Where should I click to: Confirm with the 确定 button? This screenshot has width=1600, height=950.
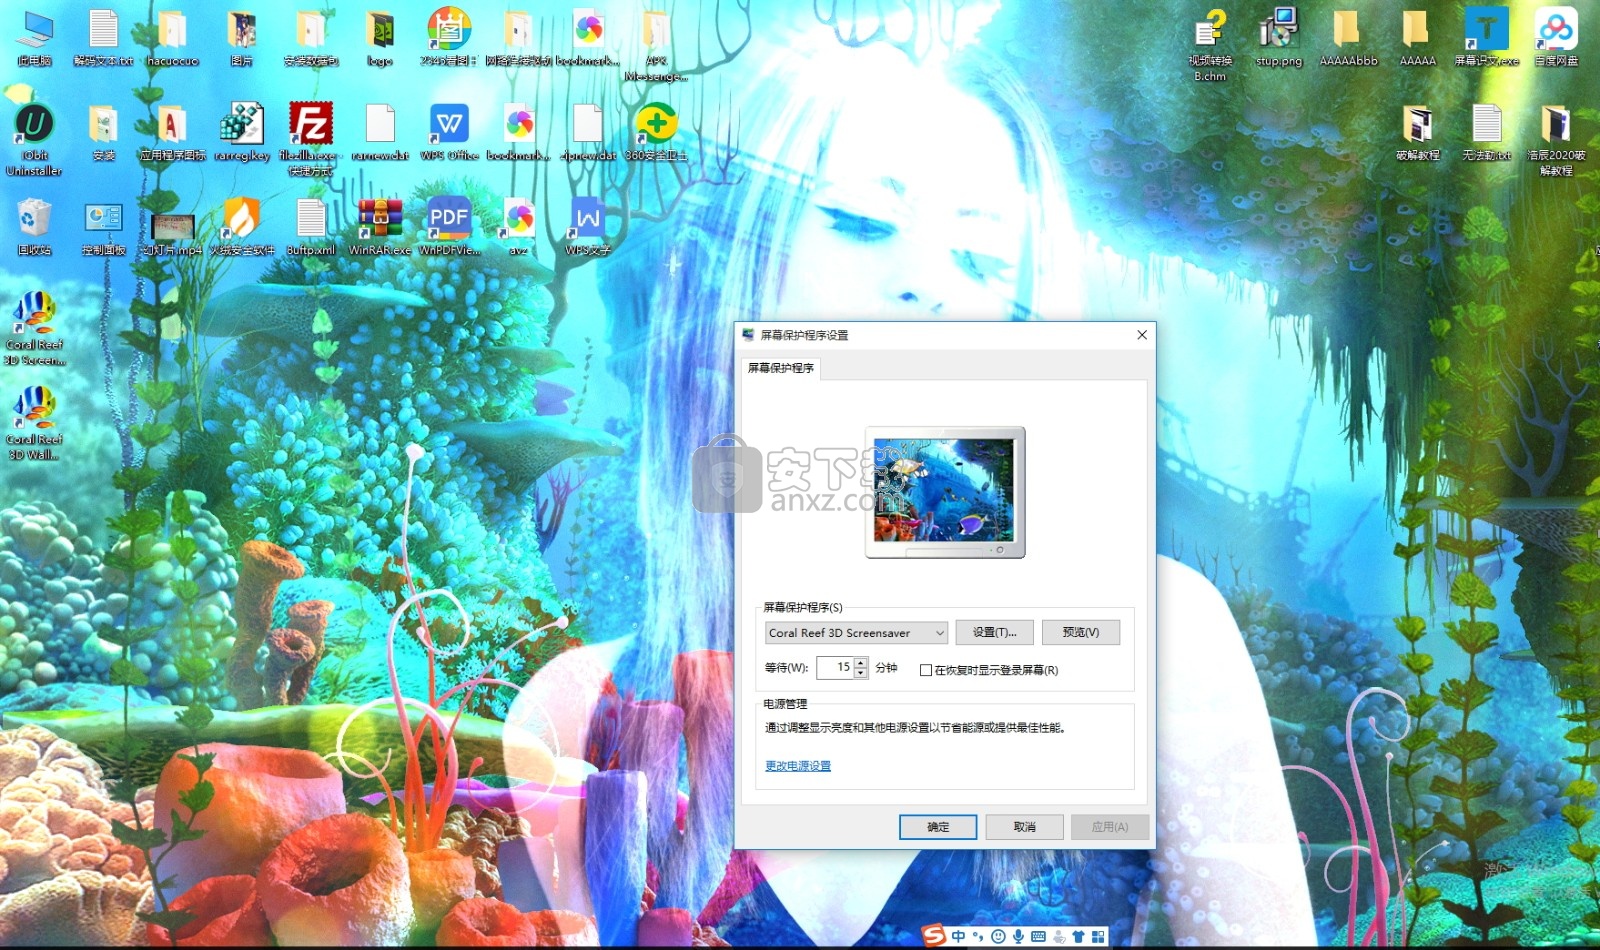tap(938, 827)
